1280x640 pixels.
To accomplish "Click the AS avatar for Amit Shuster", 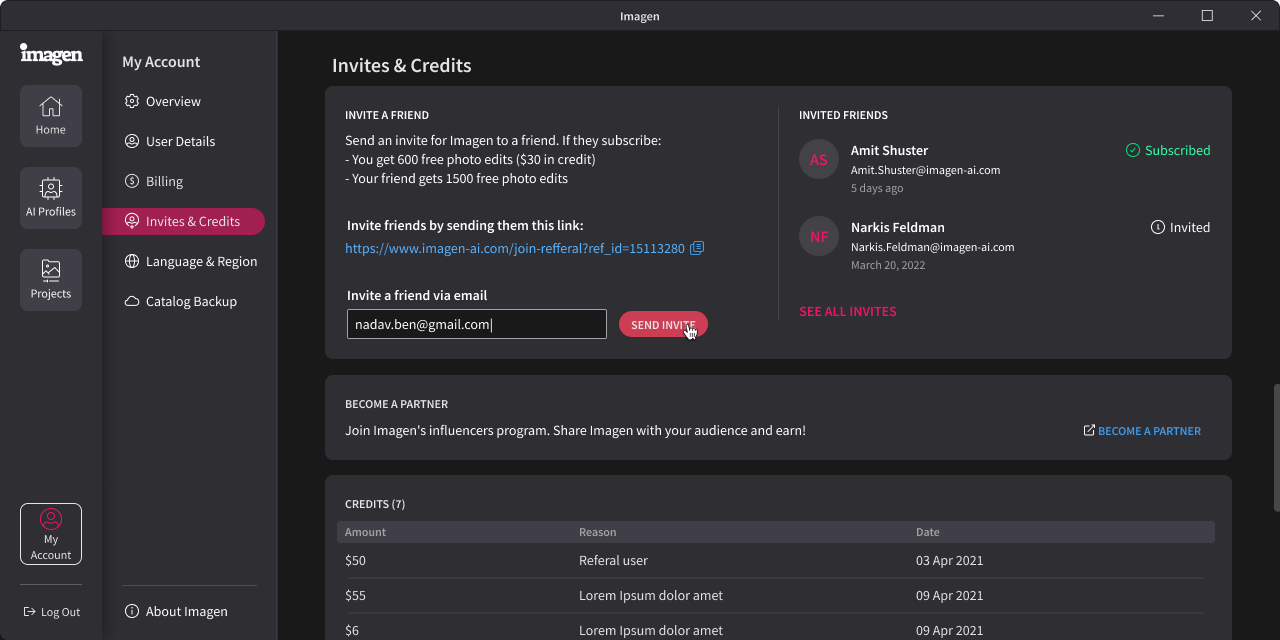I will (x=819, y=160).
